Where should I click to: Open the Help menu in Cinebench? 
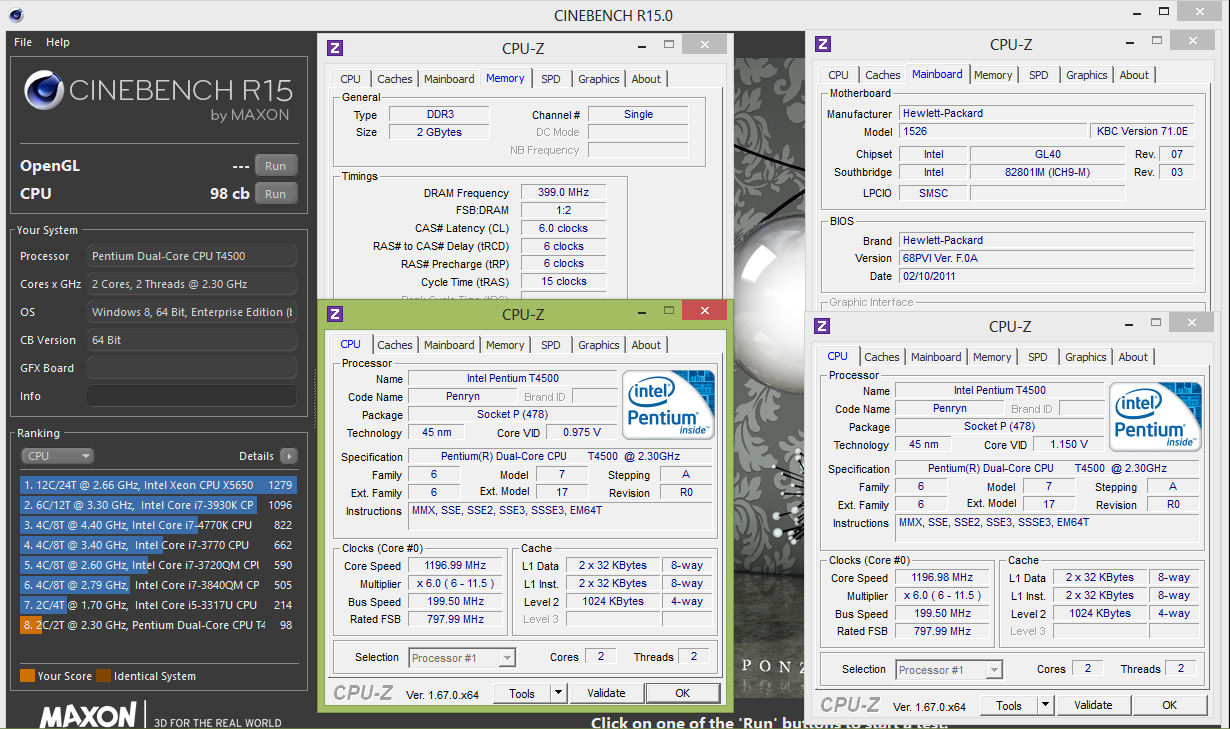[x=58, y=42]
